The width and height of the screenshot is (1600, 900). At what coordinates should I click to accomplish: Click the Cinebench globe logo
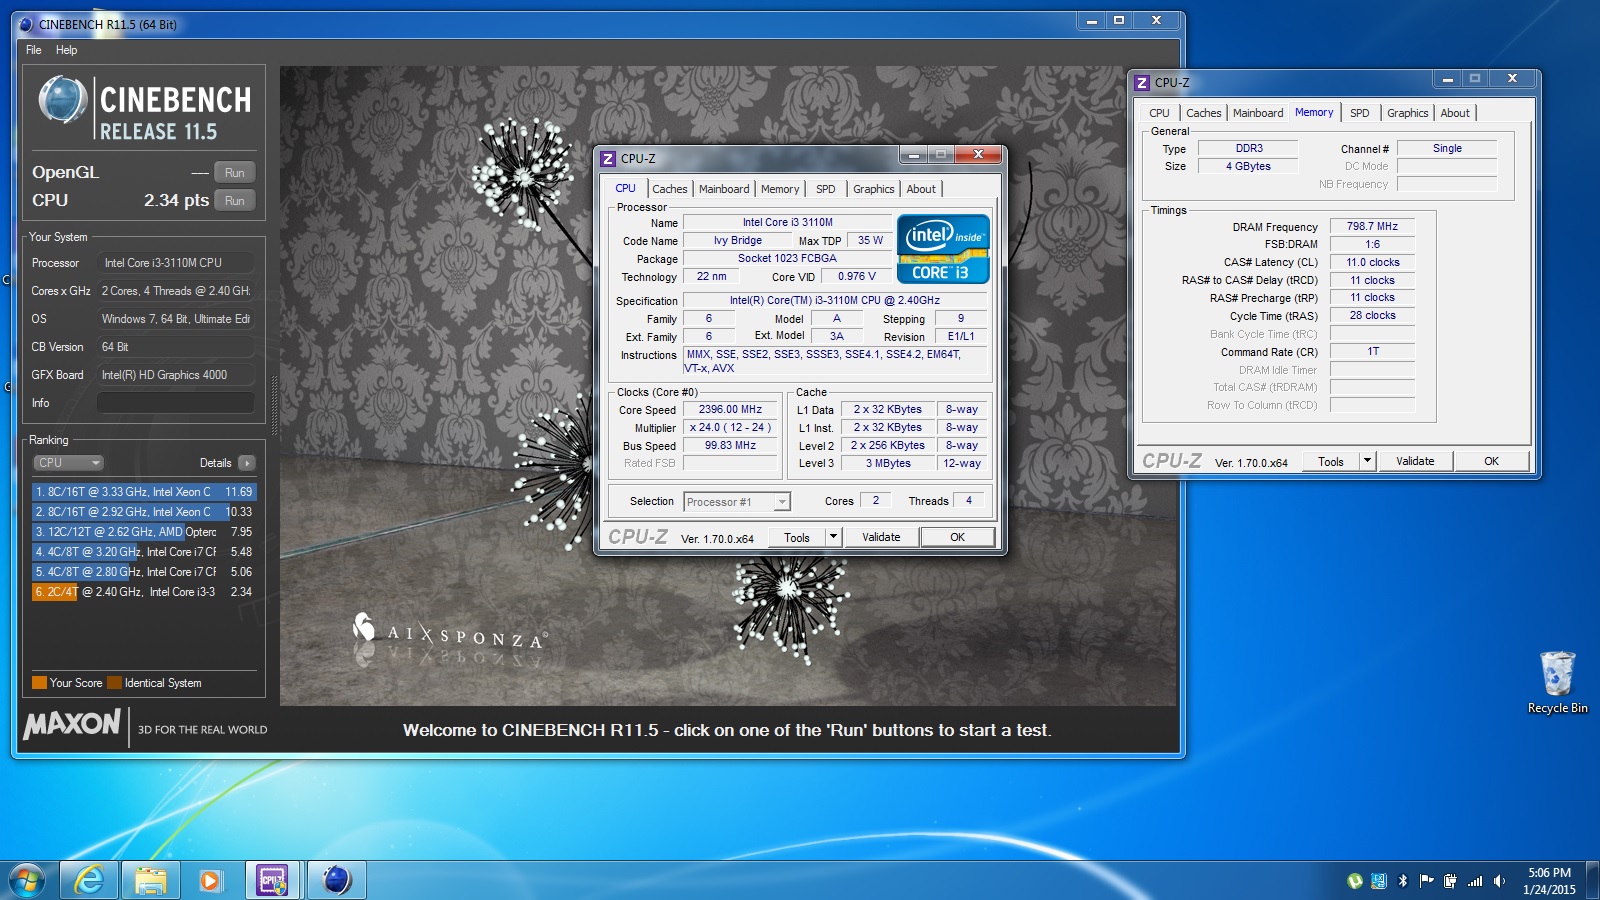pyautogui.click(x=62, y=101)
